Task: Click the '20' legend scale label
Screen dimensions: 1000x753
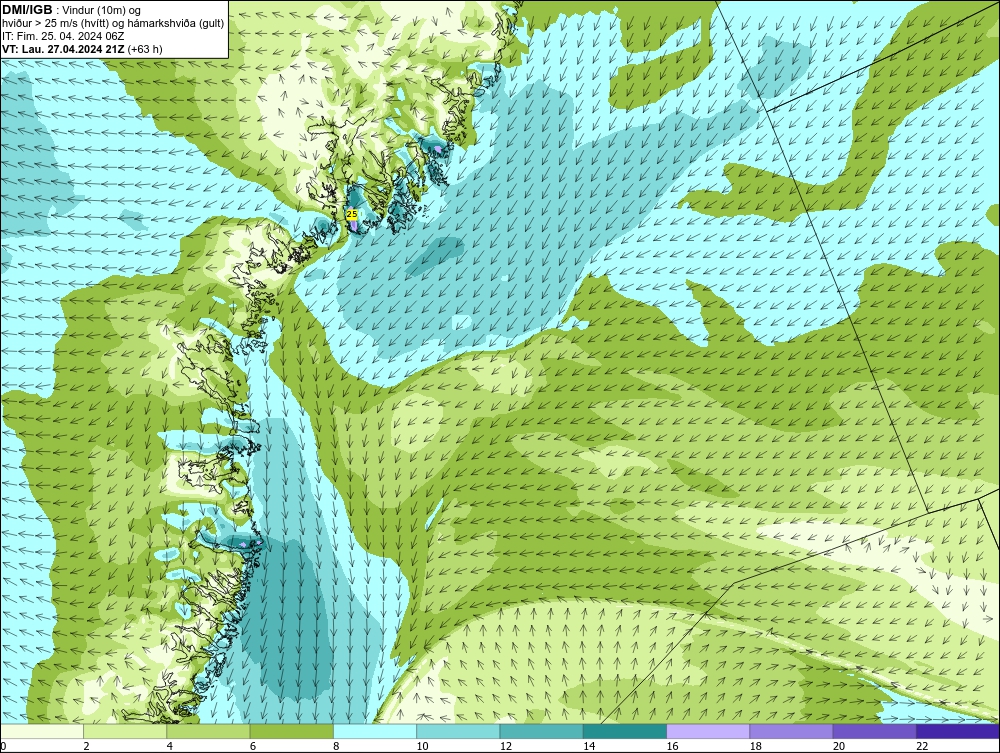Action: coord(839,747)
